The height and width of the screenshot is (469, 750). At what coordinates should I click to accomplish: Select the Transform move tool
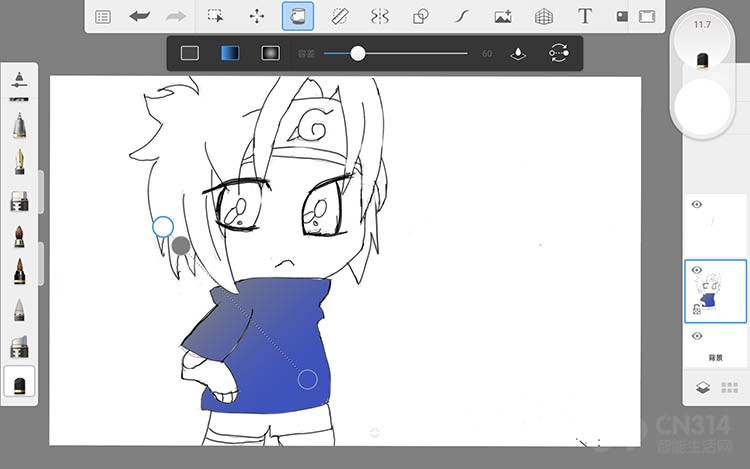[257, 16]
